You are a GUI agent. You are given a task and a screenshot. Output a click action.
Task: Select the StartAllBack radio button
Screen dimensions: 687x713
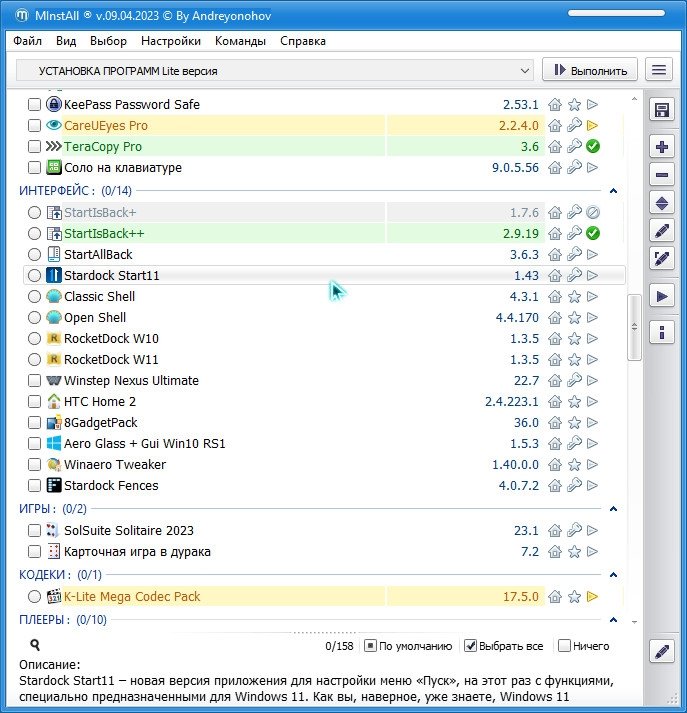click(34, 255)
